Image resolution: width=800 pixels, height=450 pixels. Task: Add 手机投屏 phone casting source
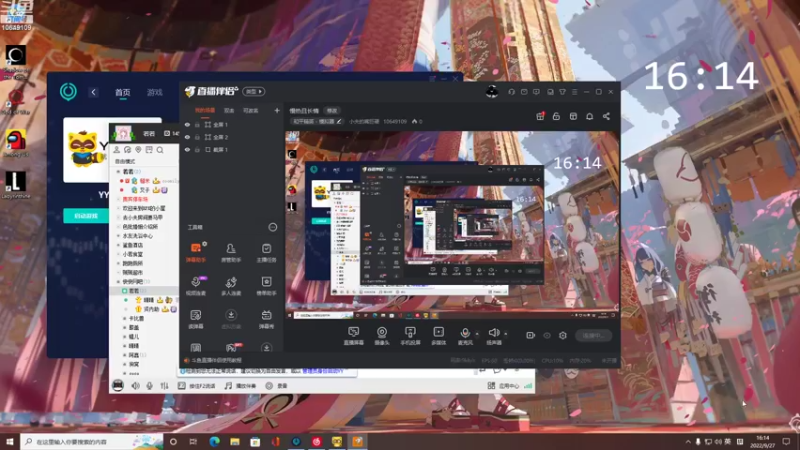pyautogui.click(x=410, y=336)
